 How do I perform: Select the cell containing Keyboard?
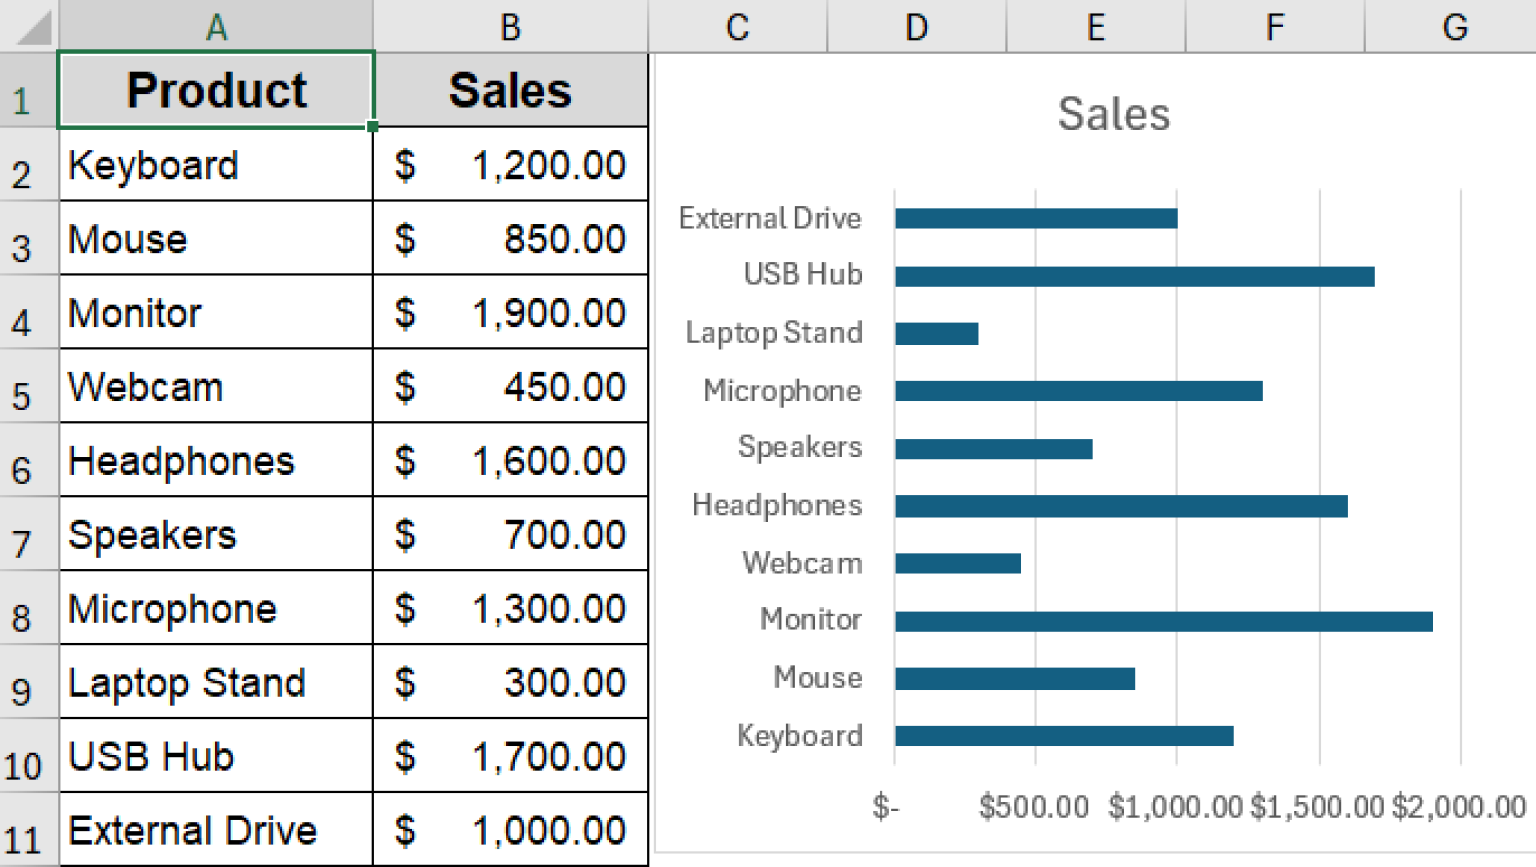click(216, 164)
